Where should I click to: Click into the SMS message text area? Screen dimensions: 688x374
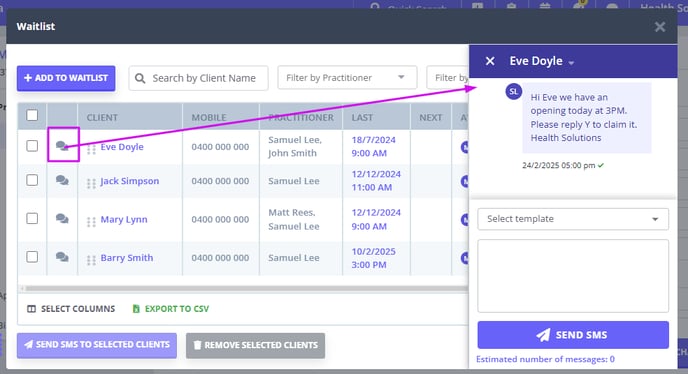(573, 276)
